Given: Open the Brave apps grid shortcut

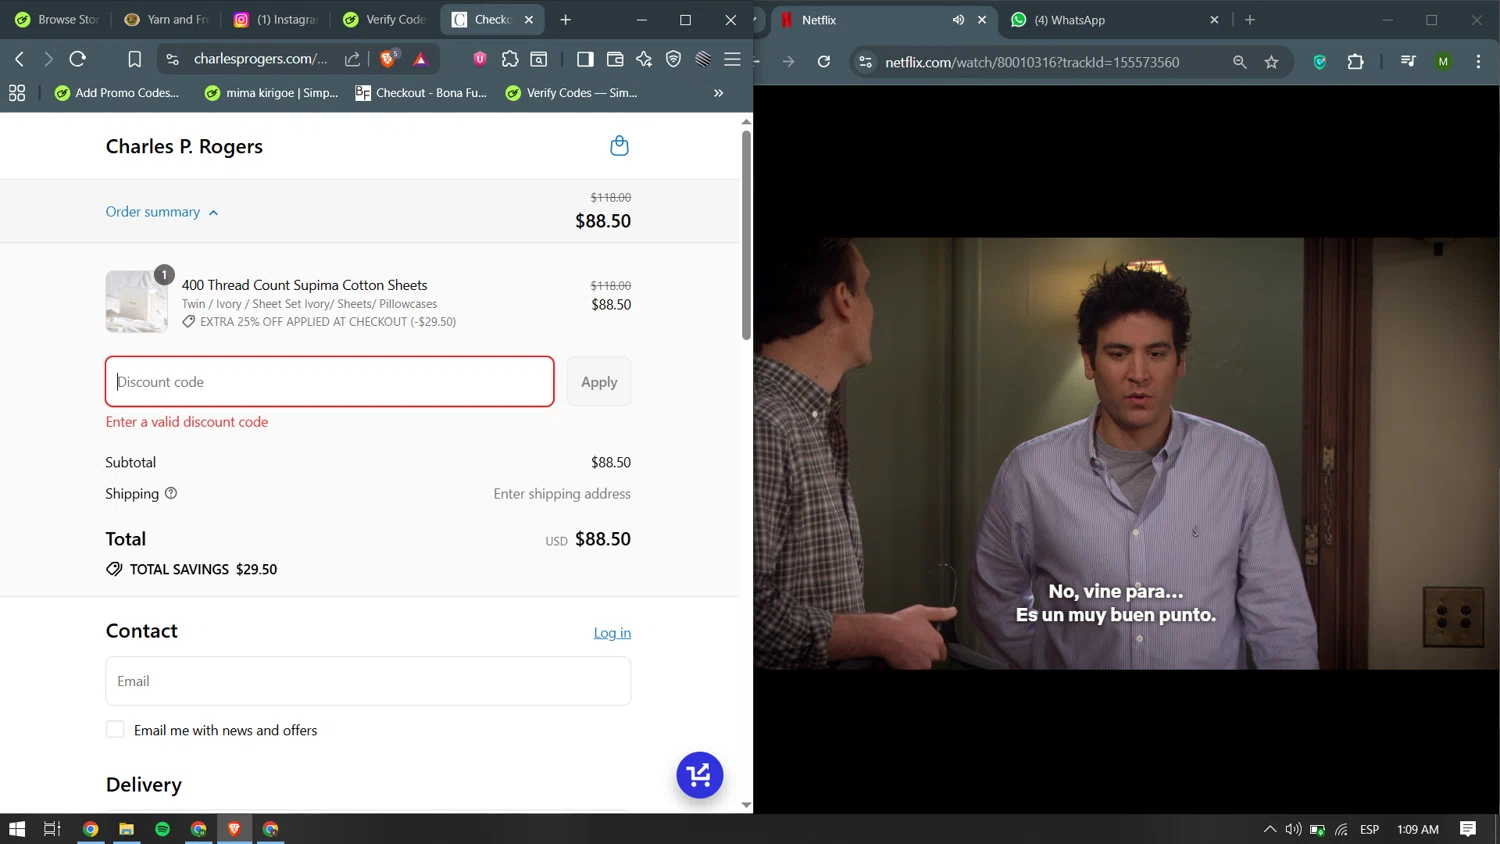Looking at the screenshot, I should tap(17, 93).
